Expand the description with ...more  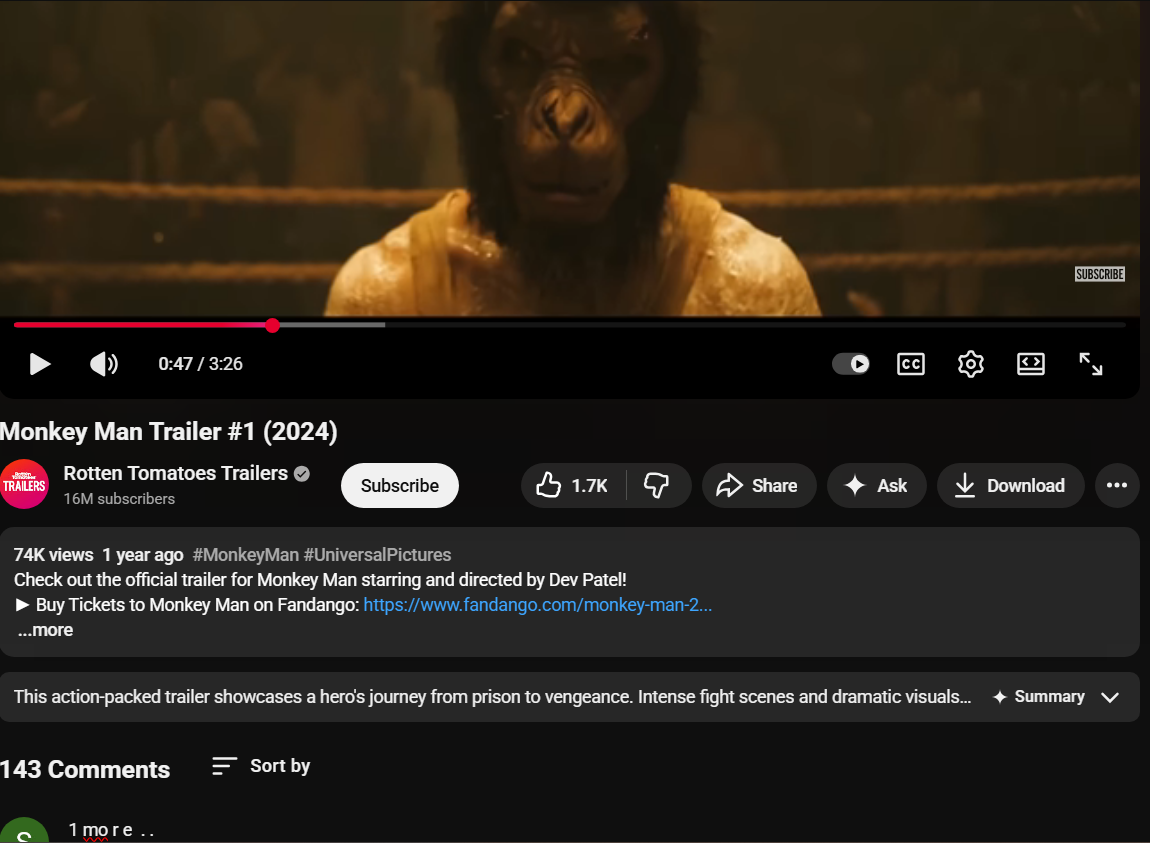45,630
